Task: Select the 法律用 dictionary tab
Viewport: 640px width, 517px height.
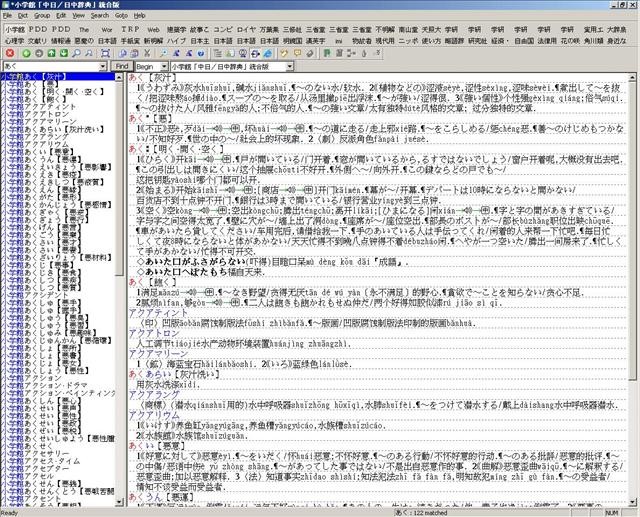Action: (547, 41)
